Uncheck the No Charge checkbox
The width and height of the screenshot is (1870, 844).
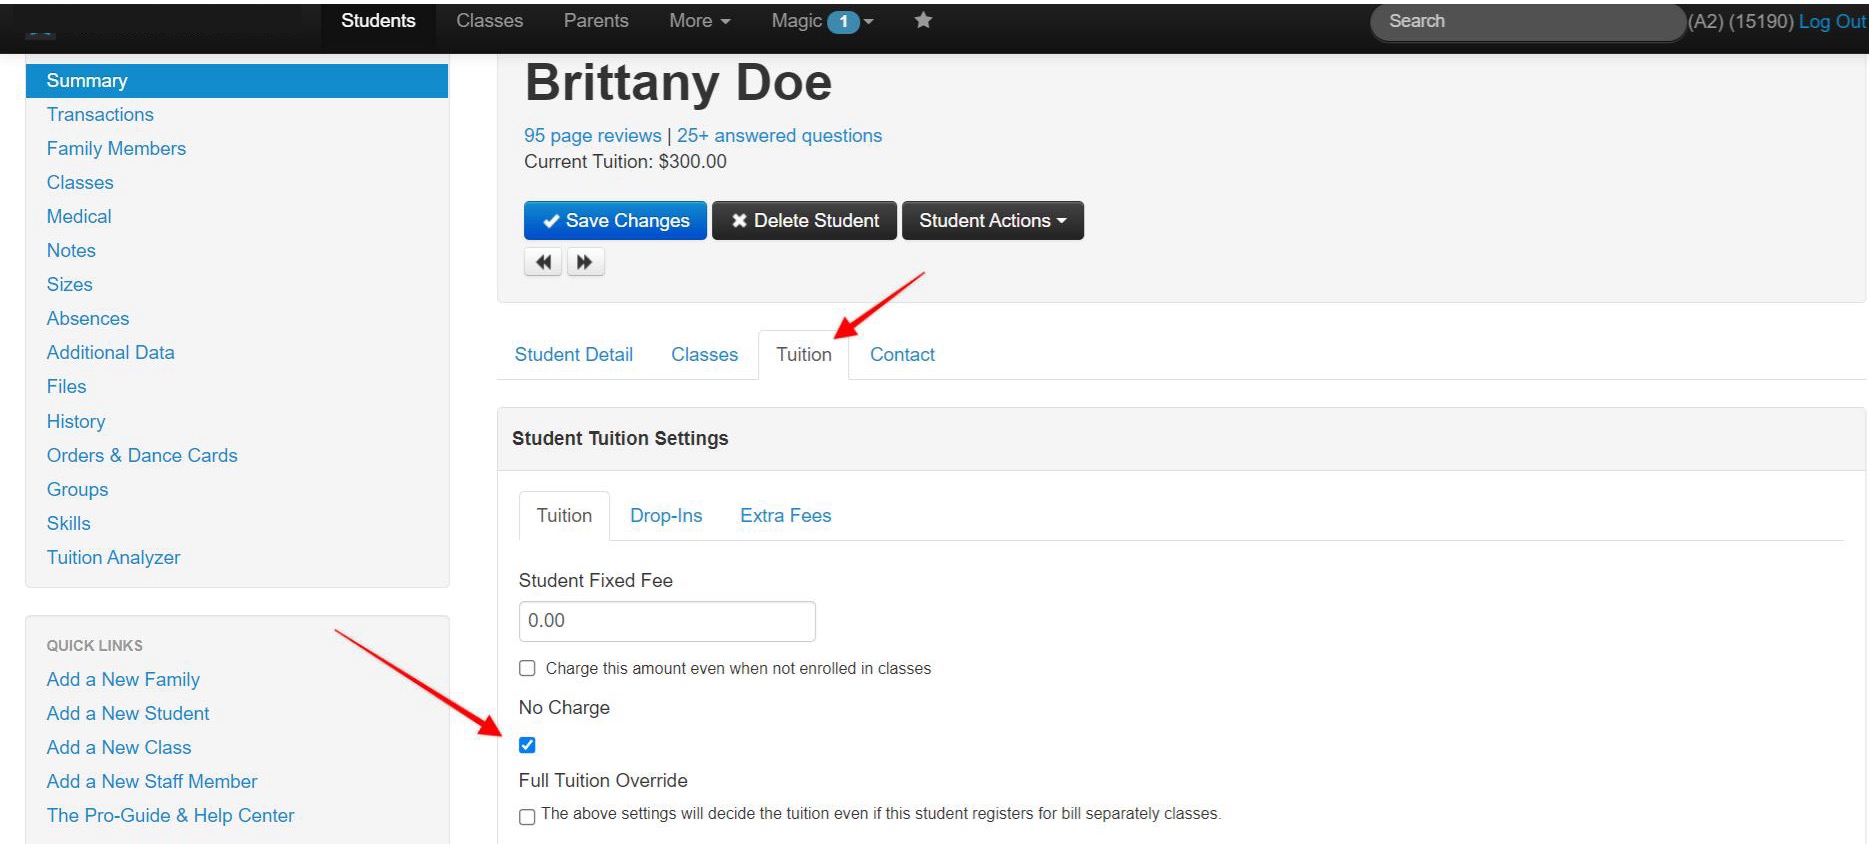click(527, 745)
